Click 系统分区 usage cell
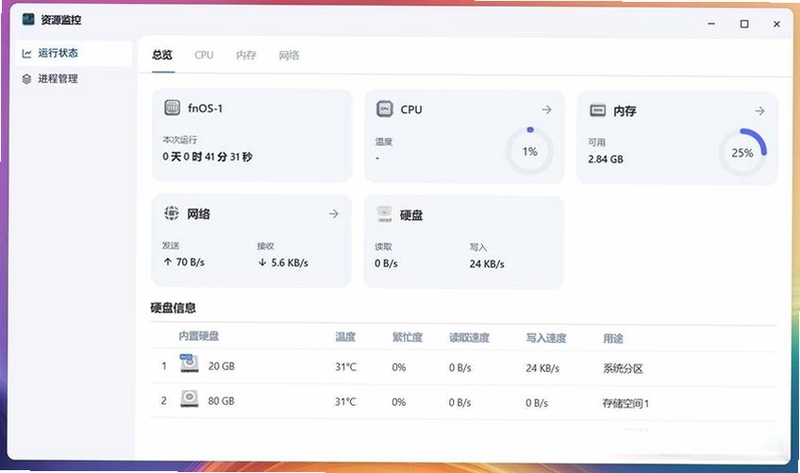The width and height of the screenshot is (800, 473). pyautogui.click(x=622, y=368)
